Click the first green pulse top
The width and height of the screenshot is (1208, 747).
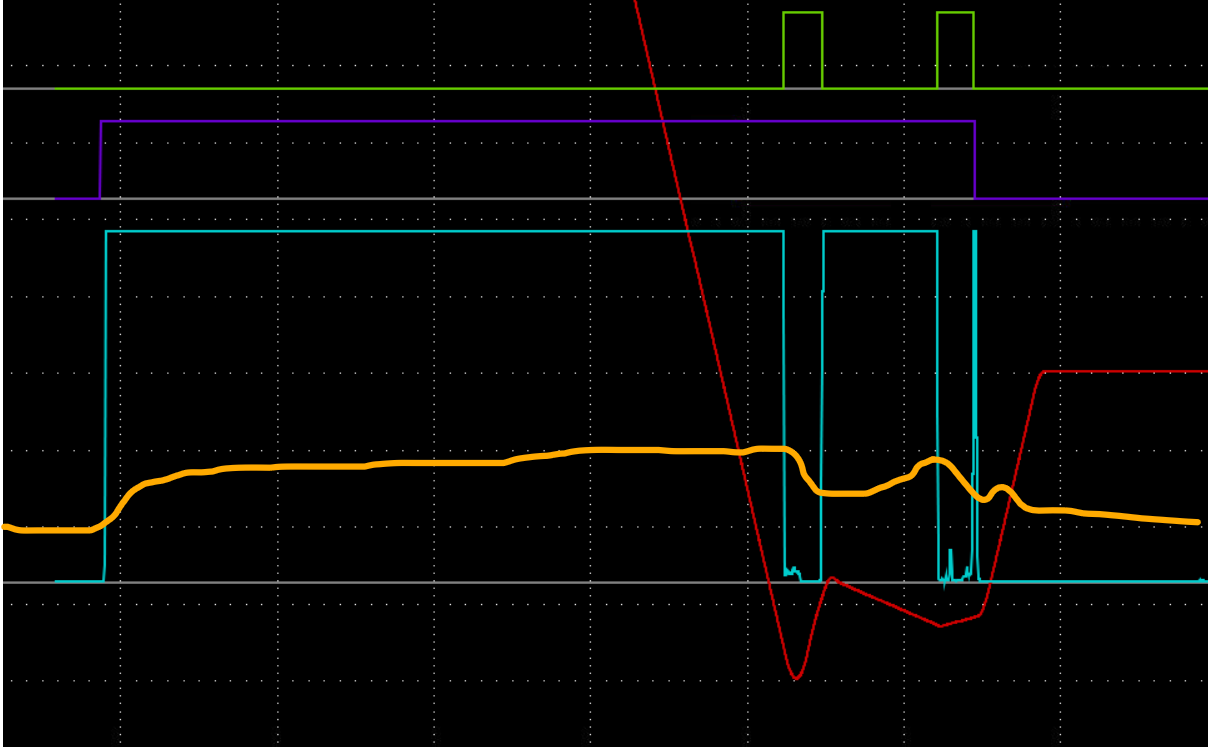point(802,13)
